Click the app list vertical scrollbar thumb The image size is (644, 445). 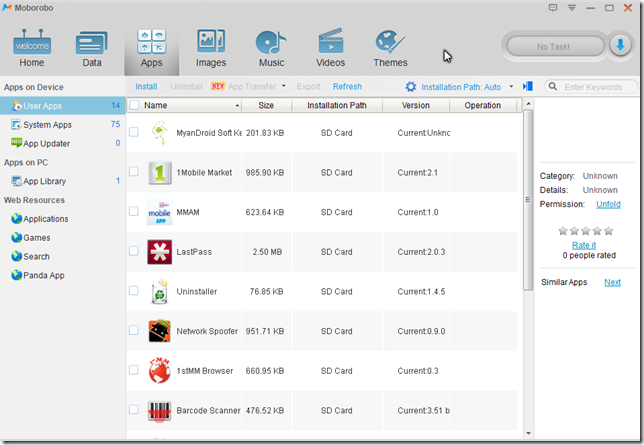pyautogui.click(x=528, y=200)
